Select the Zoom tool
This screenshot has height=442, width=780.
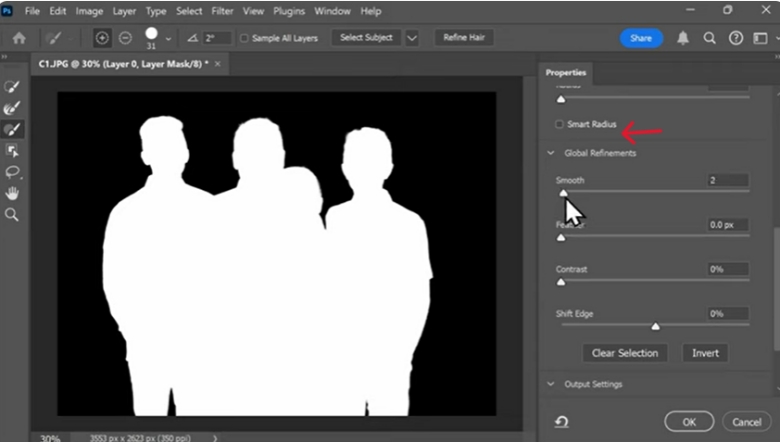tap(12, 215)
